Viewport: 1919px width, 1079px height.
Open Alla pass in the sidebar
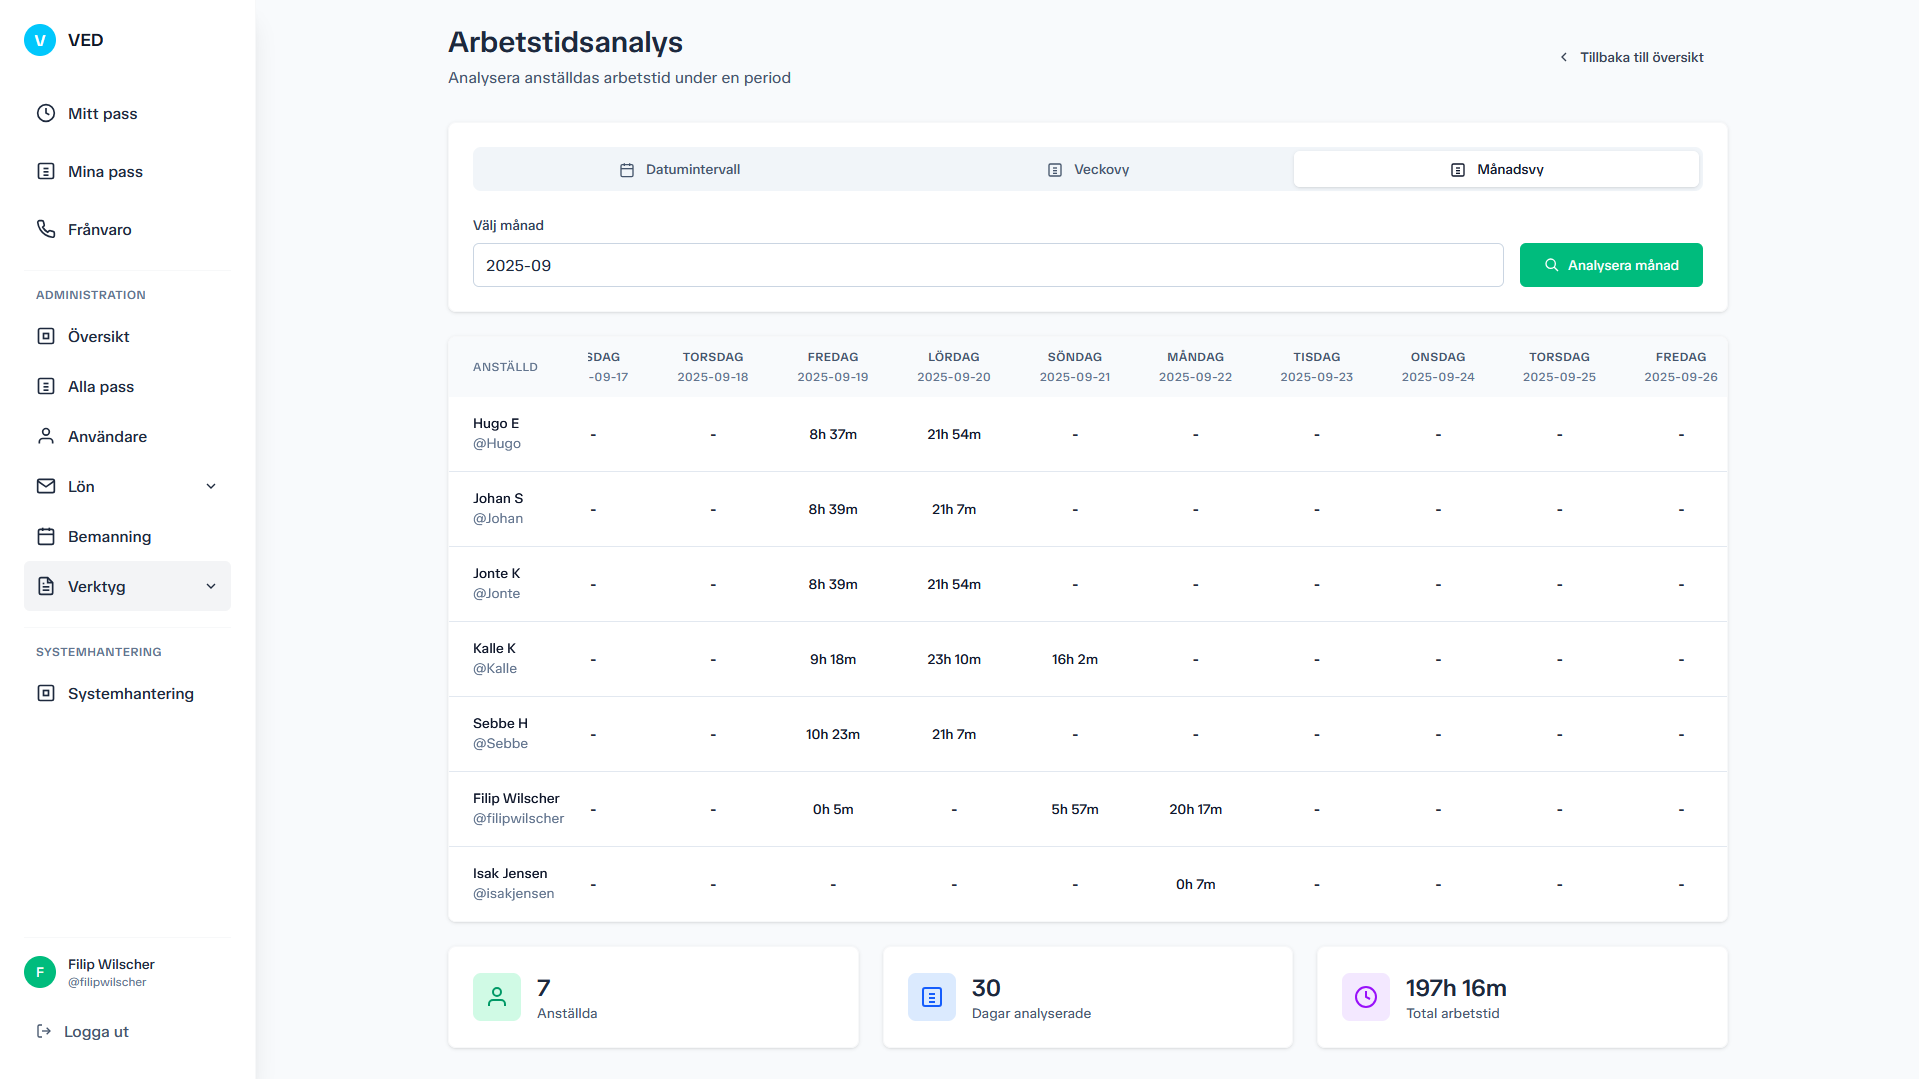pos(100,386)
